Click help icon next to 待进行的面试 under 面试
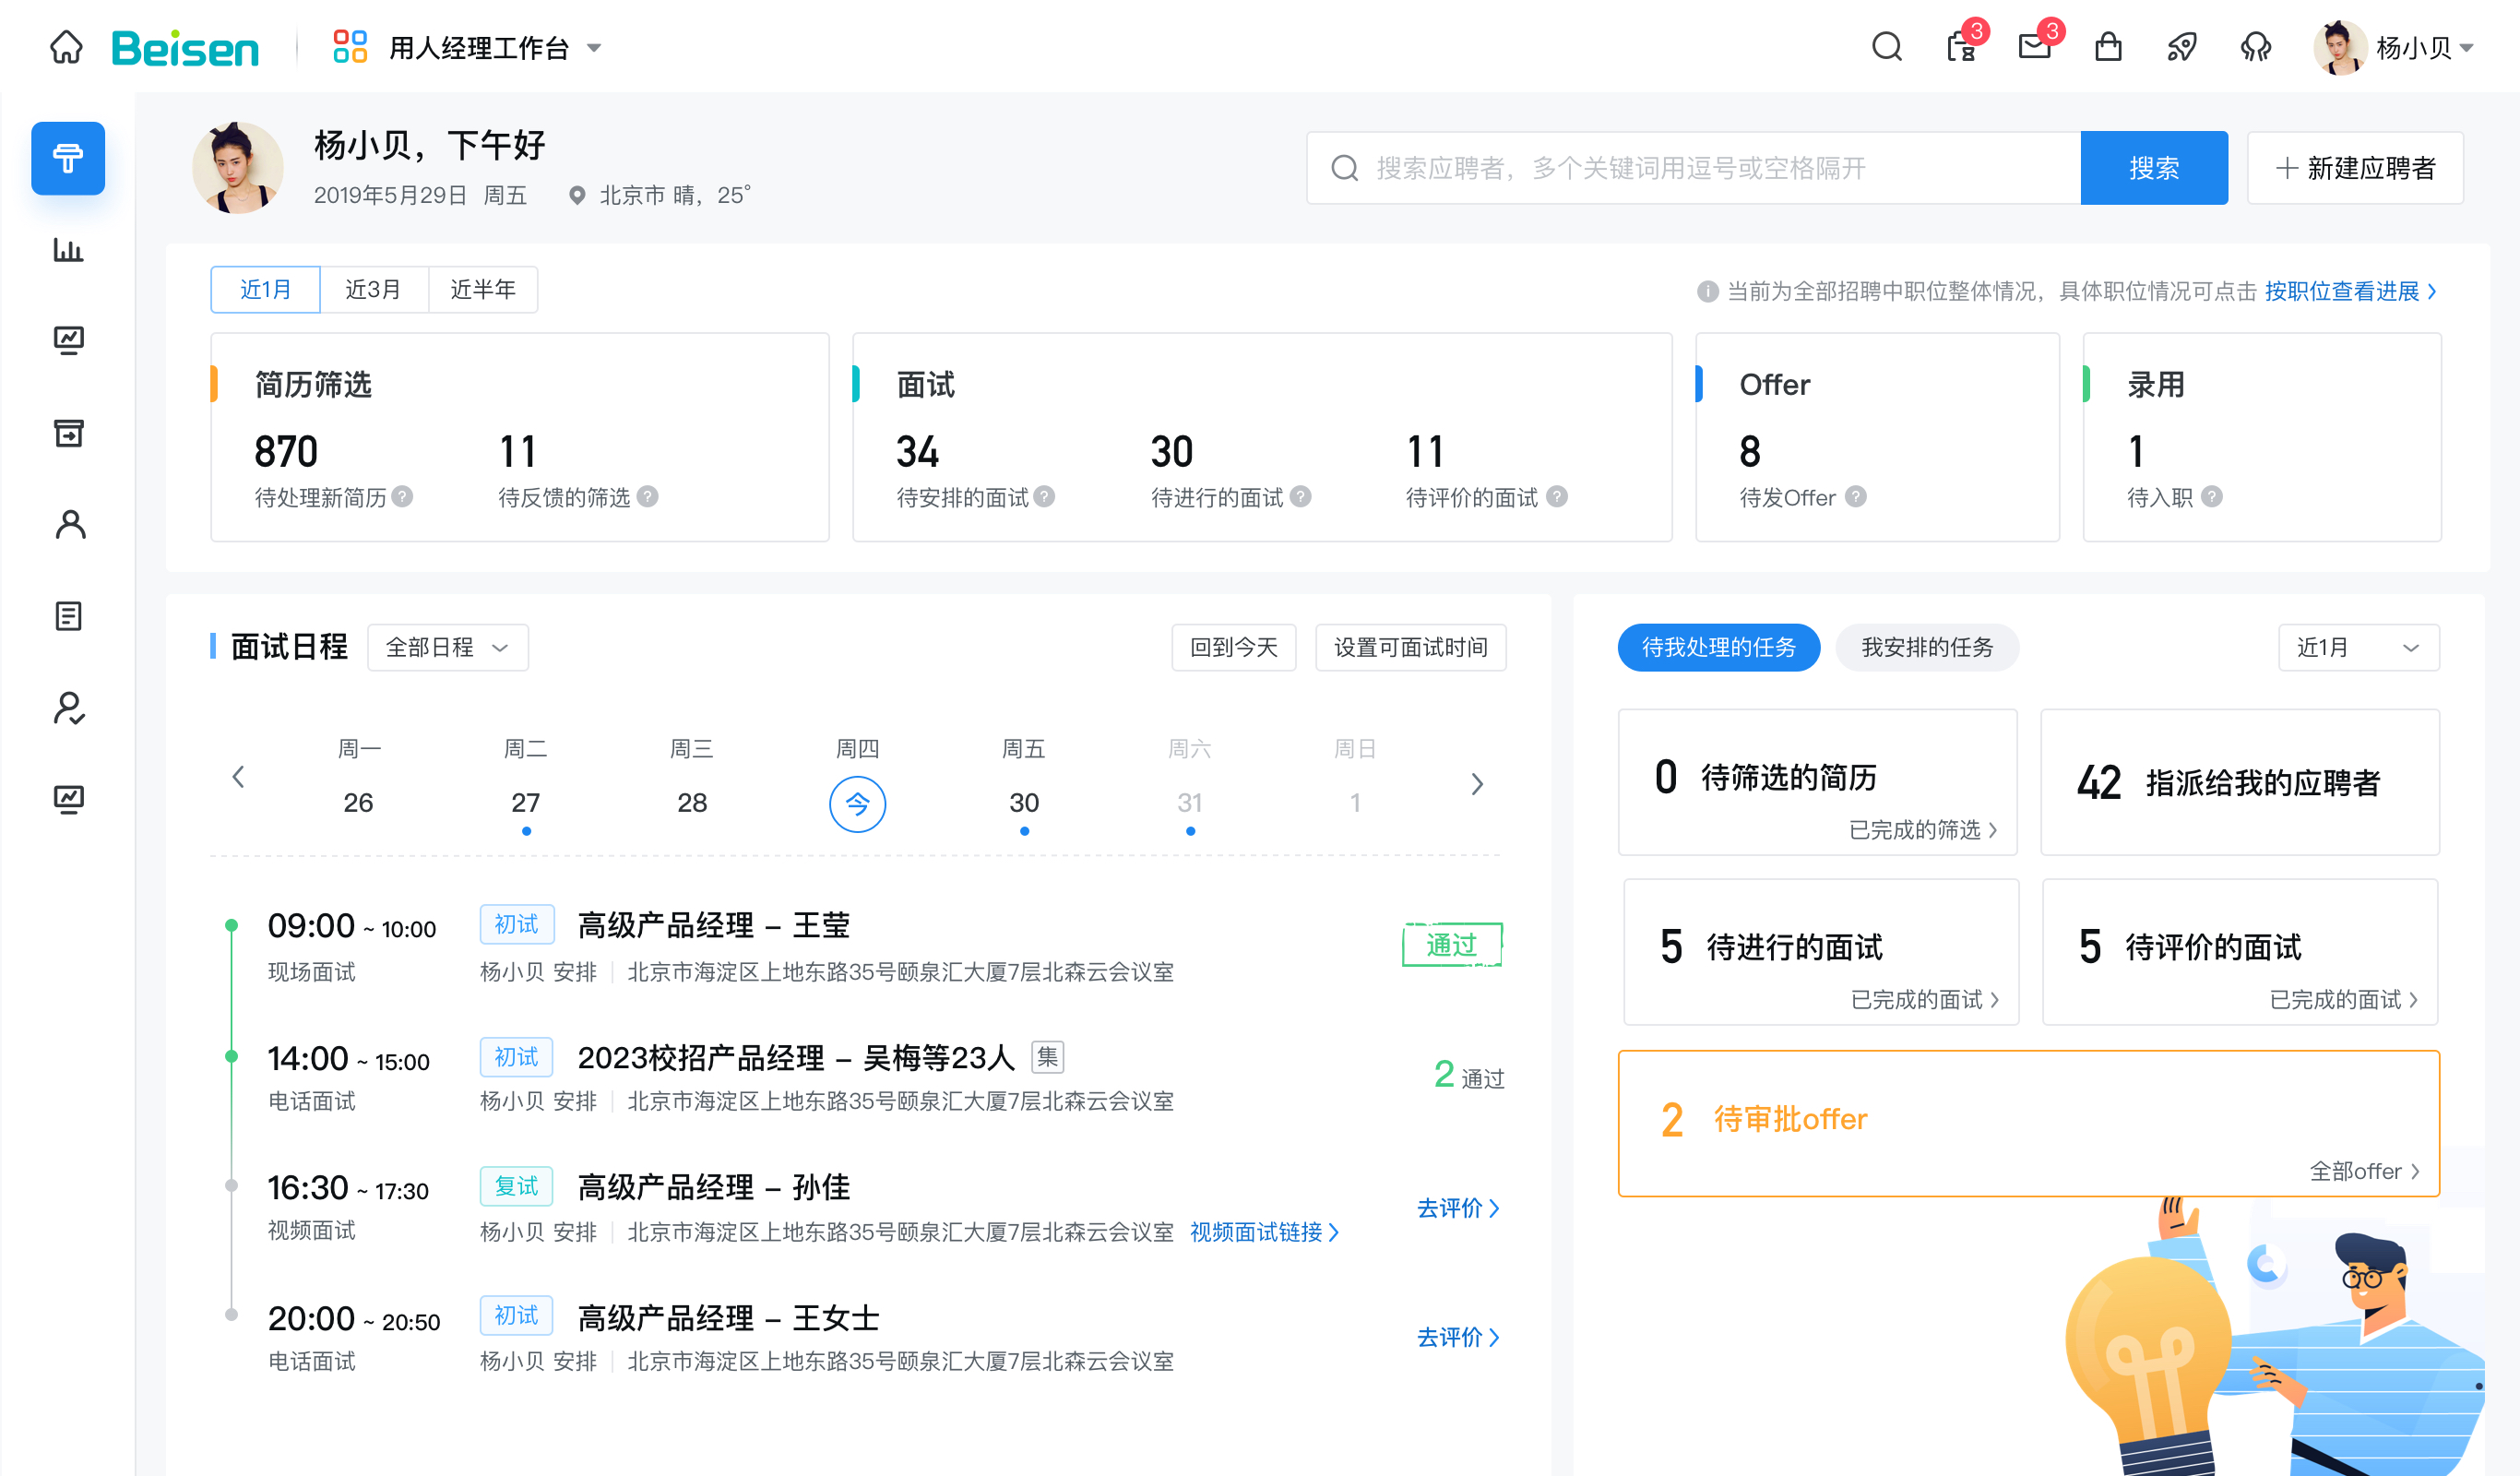2520x1476 pixels. [1300, 497]
